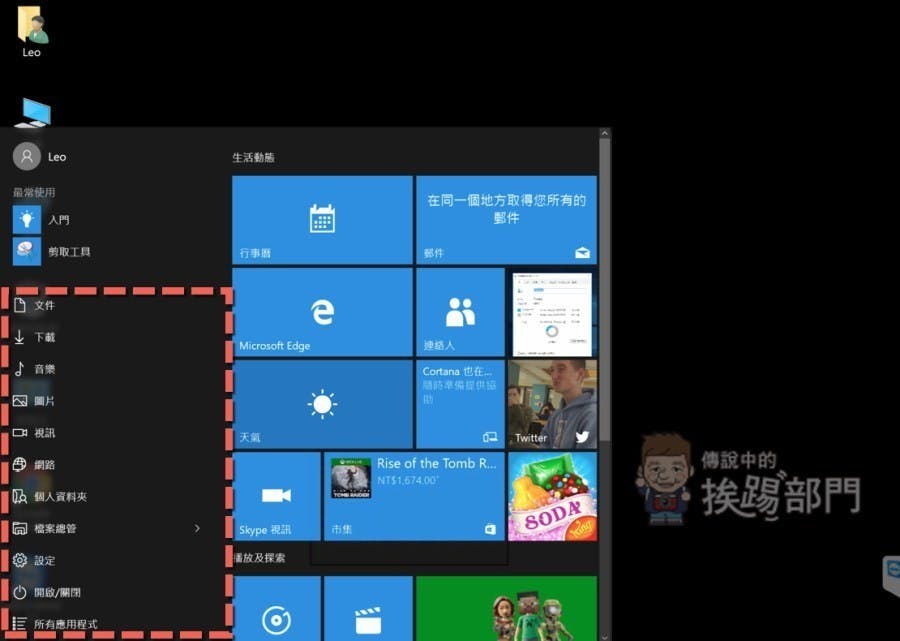
Task: Click the Leo user account avatar
Action: [x=26, y=157]
